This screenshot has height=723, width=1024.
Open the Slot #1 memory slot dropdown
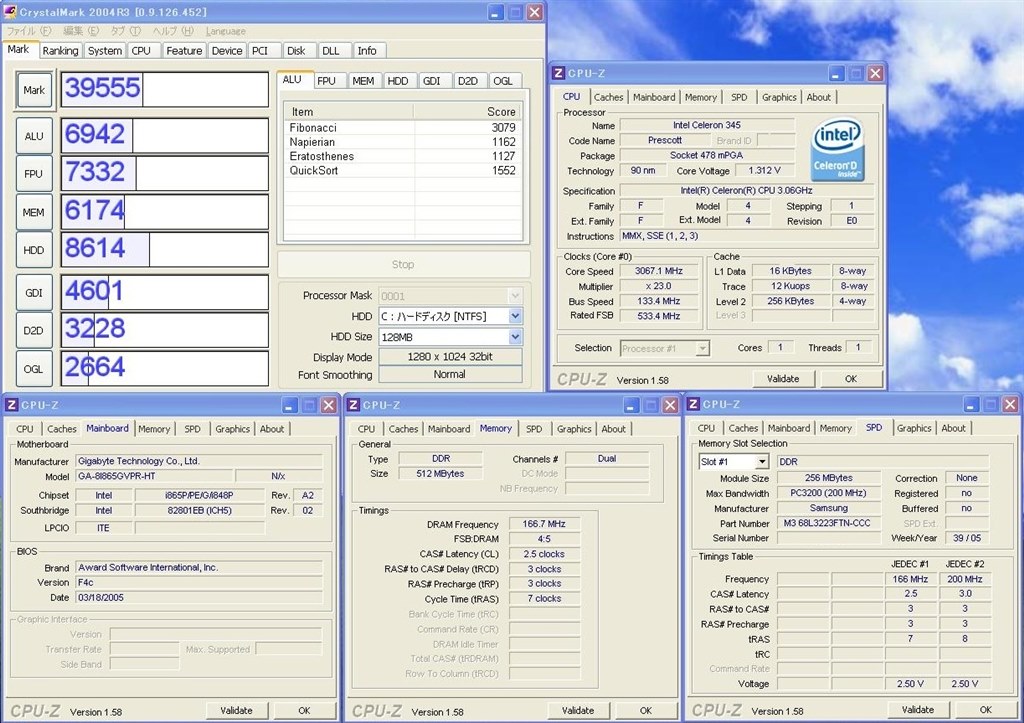tap(762, 462)
